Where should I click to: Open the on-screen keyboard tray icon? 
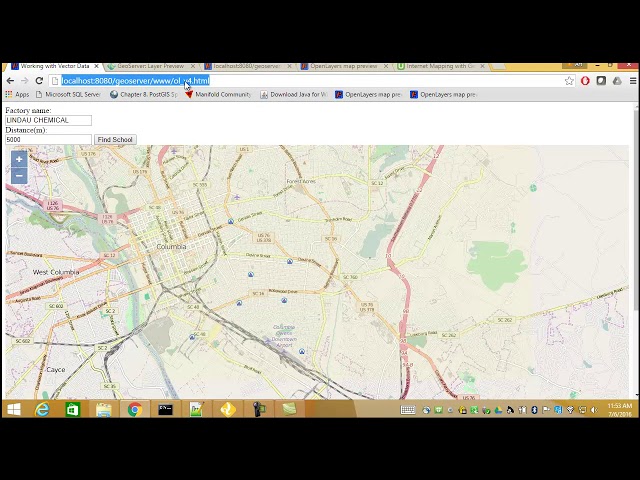pyautogui.click(x=408, y=410)
